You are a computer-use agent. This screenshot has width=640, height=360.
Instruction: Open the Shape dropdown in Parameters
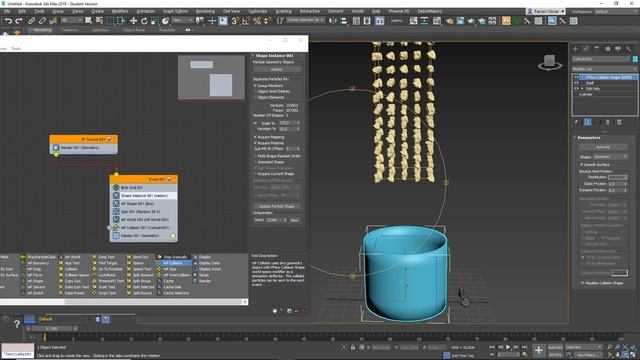(610, 157)
